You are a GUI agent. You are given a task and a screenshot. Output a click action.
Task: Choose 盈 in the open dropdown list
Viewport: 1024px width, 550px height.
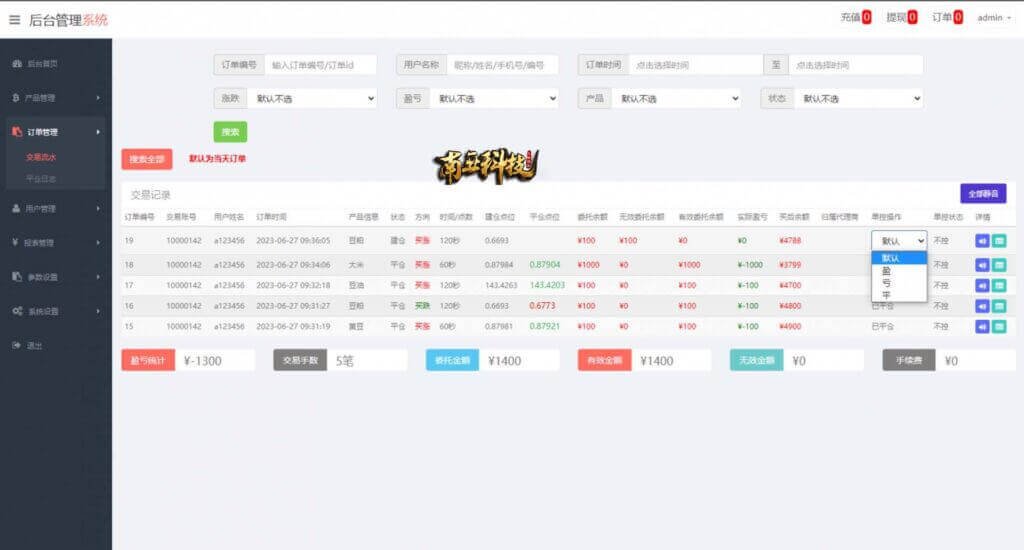[x=886, y=271]
